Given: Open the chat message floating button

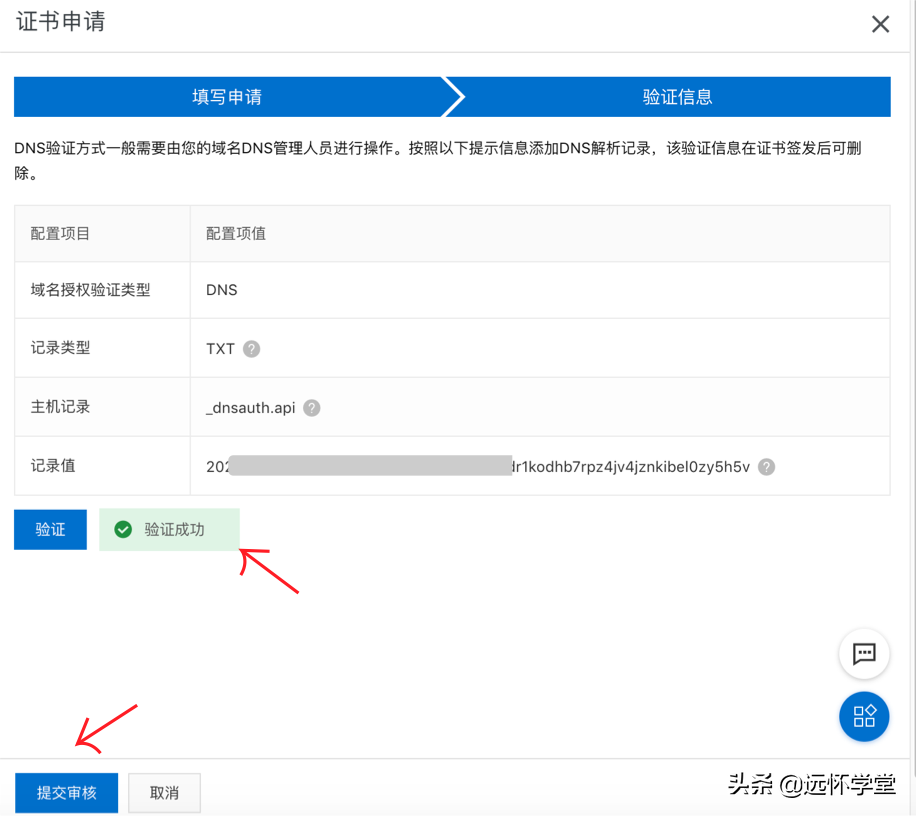Looking at the screenshot, I should (864, 654).
